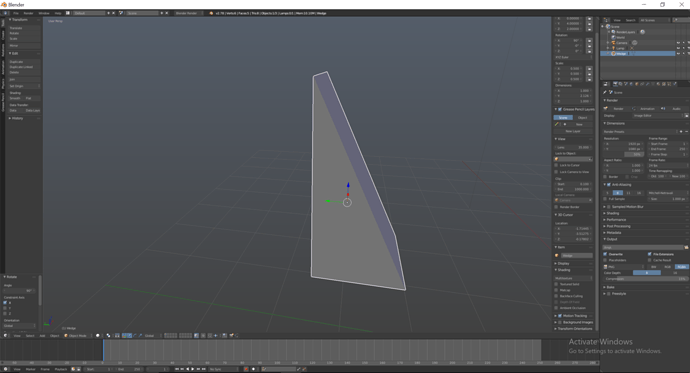The image size is (690, 373).
Task: Click the scene browse icon in top bar
Action: click(121, 13)
